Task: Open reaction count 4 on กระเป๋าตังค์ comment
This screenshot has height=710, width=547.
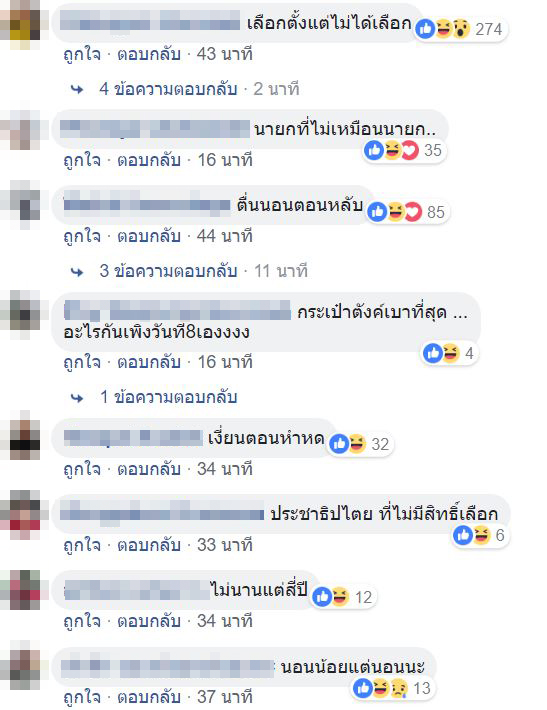Action: tap(469, 353)
